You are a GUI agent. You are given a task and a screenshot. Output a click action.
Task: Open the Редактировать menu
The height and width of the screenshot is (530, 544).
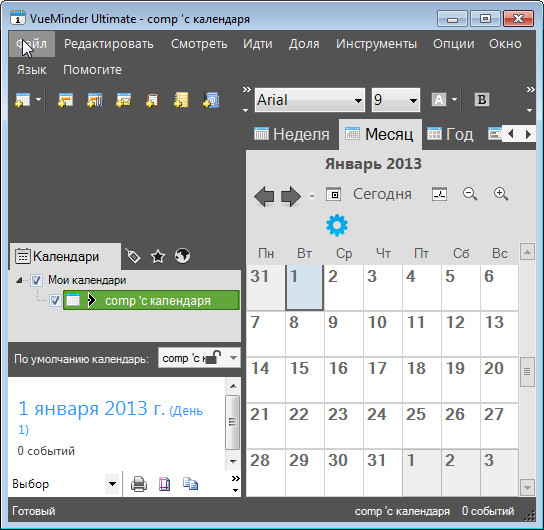[x=109, y=44]
